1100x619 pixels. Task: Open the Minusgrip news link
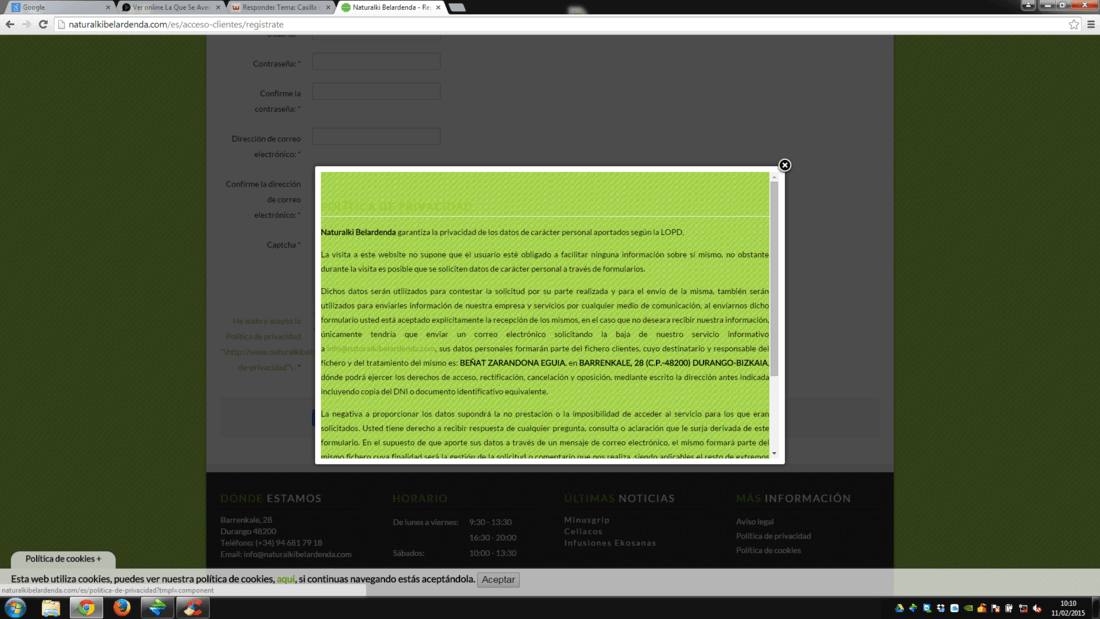(x=586, y=520)
